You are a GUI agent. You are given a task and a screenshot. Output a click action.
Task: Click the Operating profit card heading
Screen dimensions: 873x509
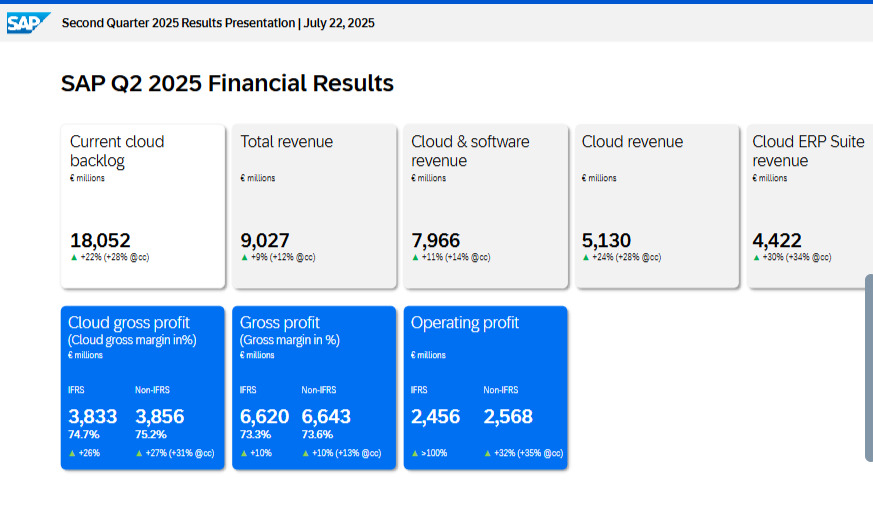[465, 323]
